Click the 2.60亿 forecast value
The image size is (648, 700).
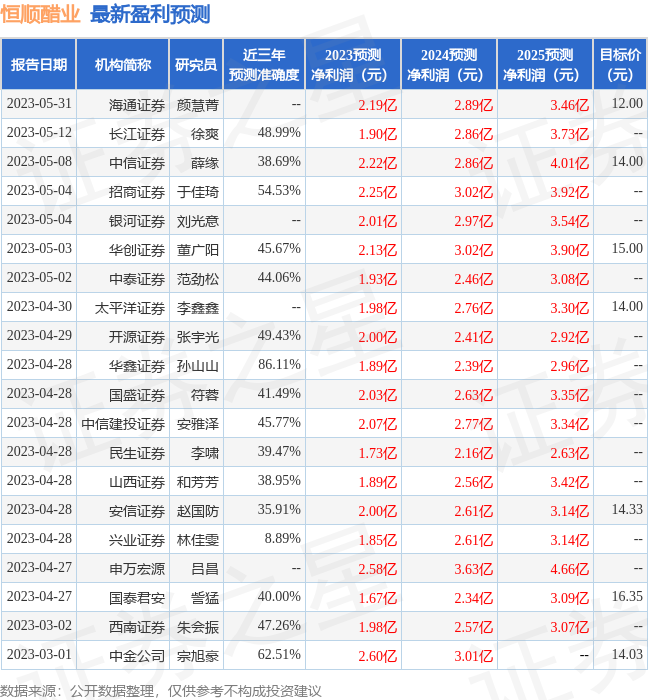point(378,656)
